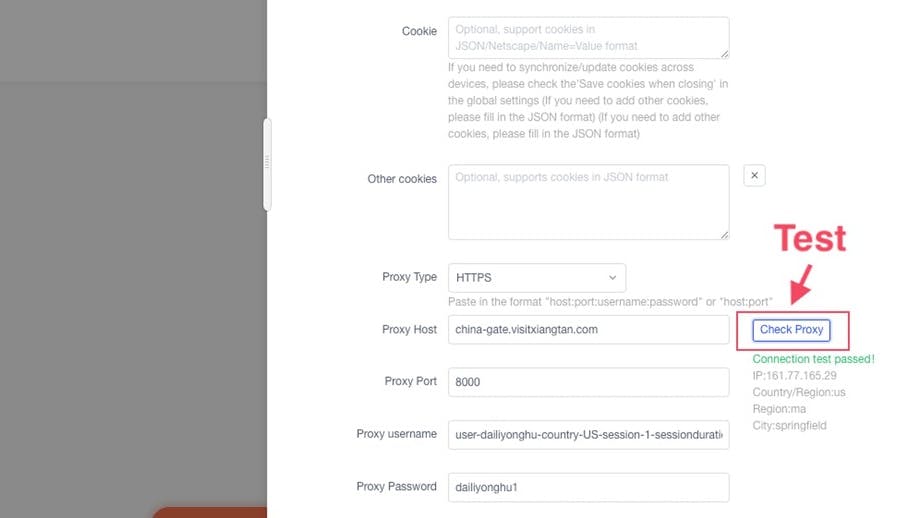Image resolution: width=921 pixels, height=518 pixels.
Task: Click the Check Proxy button
Action: [x=791, y=330]
